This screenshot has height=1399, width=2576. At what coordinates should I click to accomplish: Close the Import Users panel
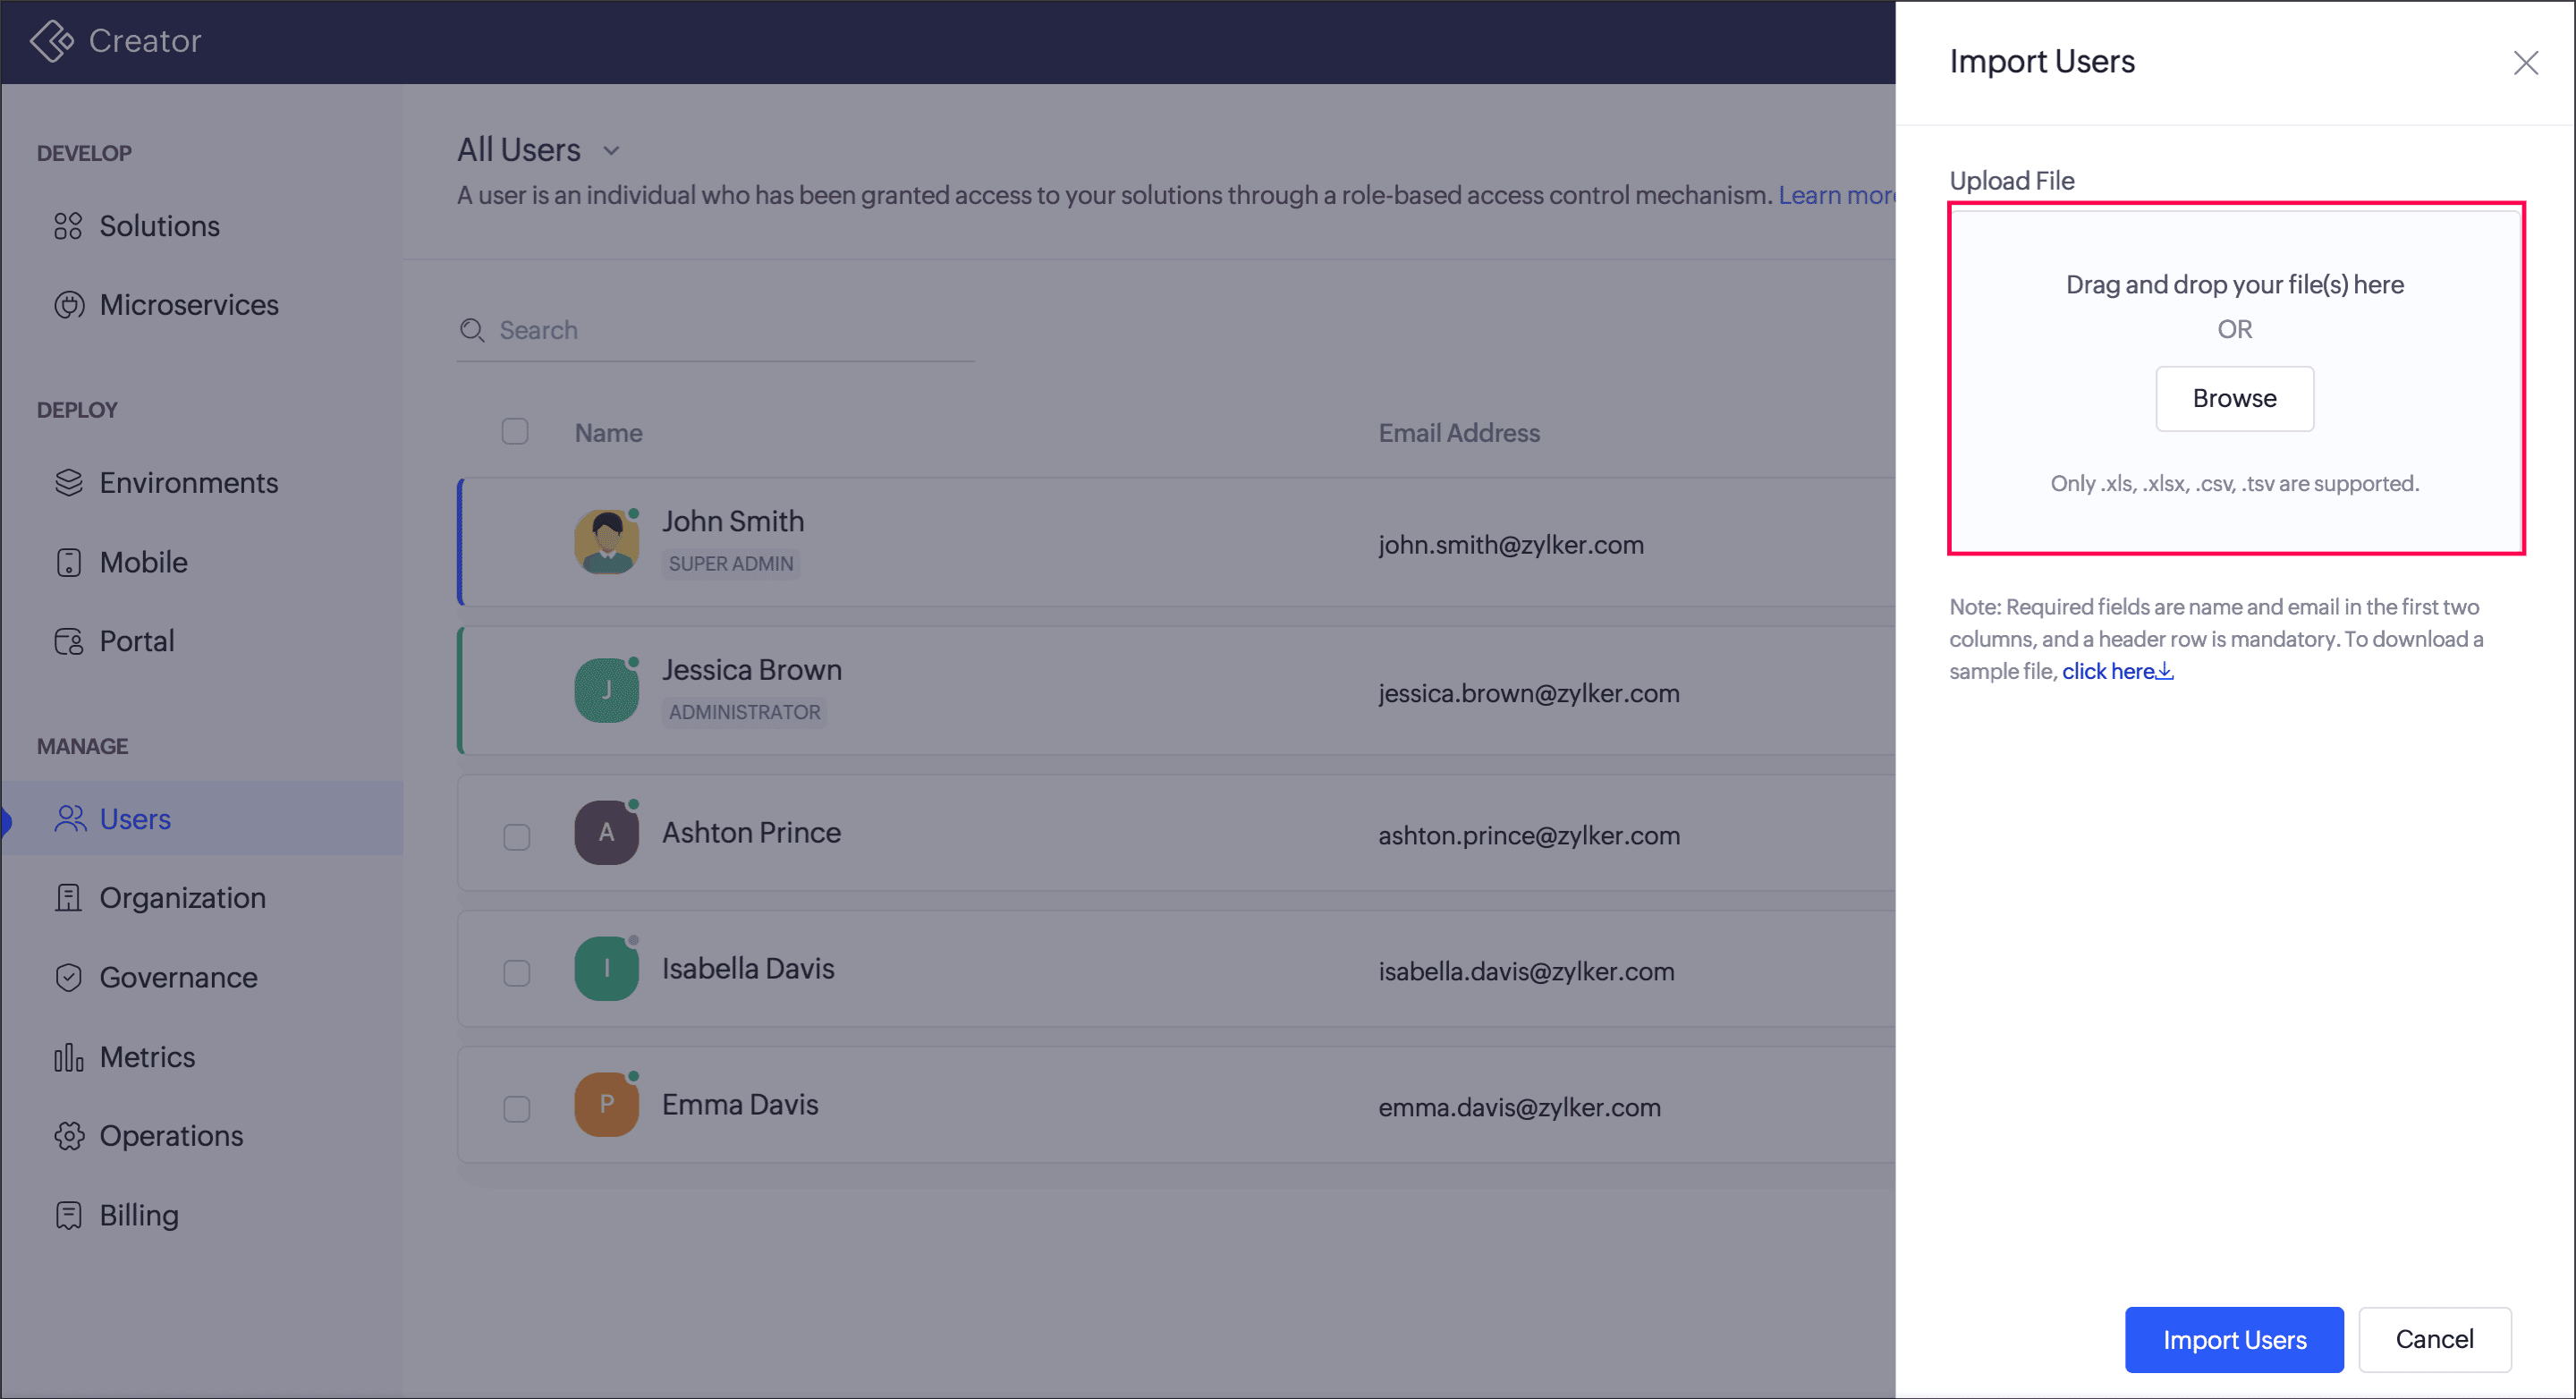pyautogui.click(x=2525, y=63)
